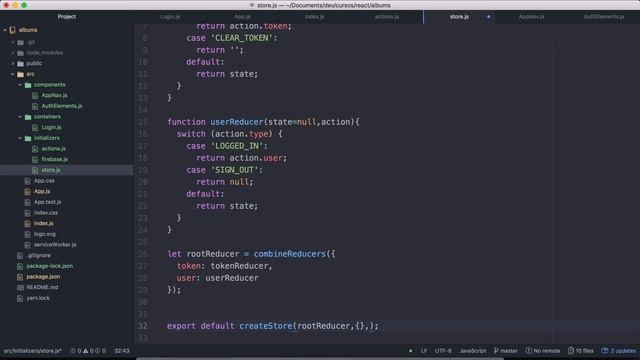The width and height of the screenshot is (640, 360).
Task: Open index.js in the project tree
Action: tap(44, 223)
